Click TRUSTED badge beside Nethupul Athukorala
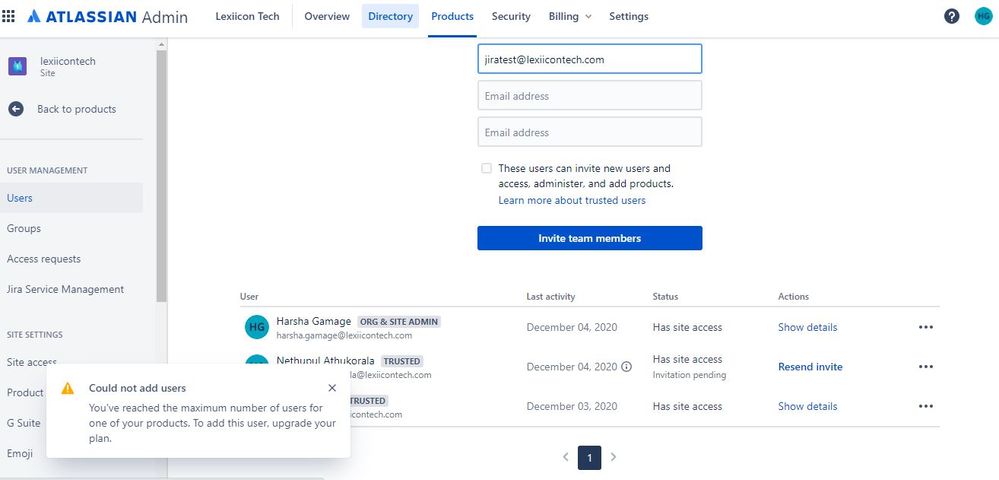This screenshot has height=480, width=999. point(401,361)
